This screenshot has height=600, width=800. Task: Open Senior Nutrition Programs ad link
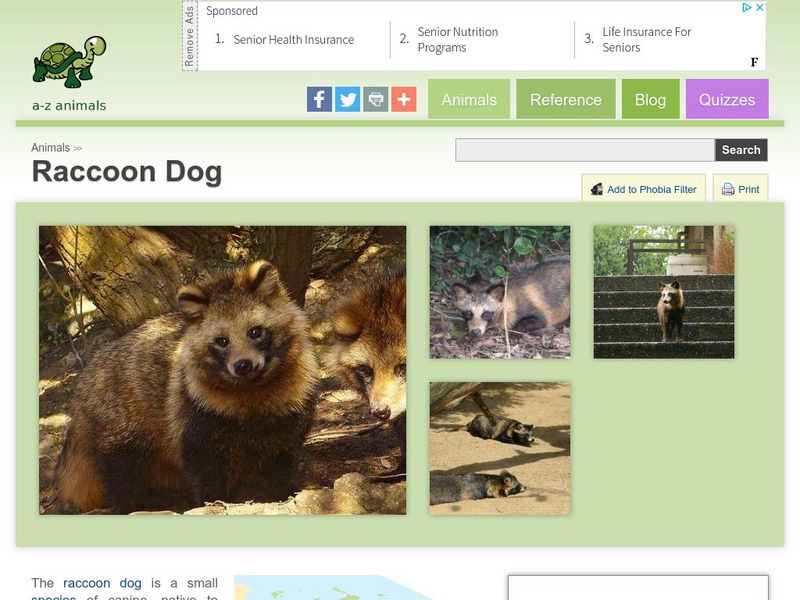[x=458, y=39]
